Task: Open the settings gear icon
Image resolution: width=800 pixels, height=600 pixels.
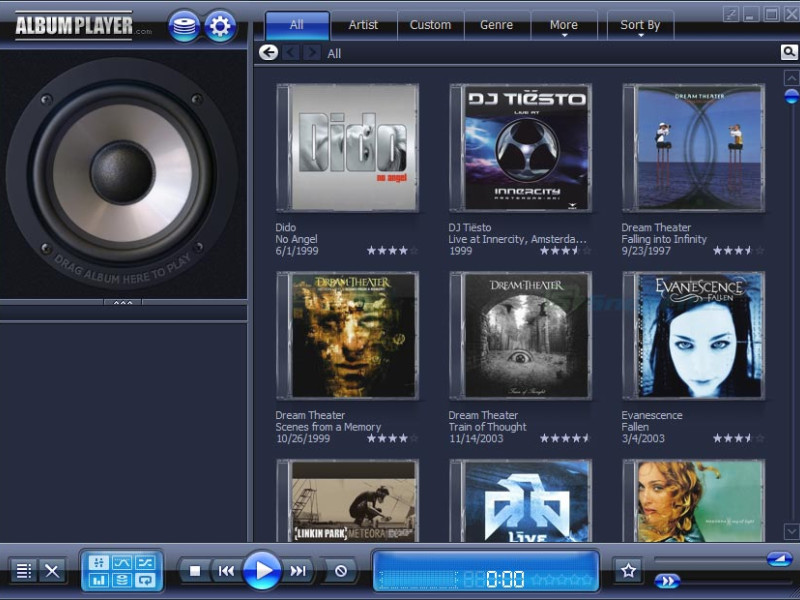Action: tap(220, 26)
